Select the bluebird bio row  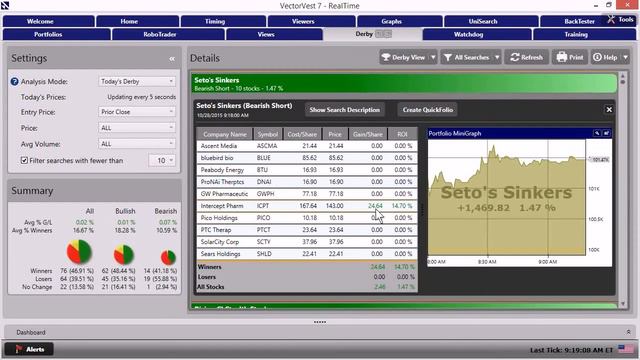tap(307, 158)
